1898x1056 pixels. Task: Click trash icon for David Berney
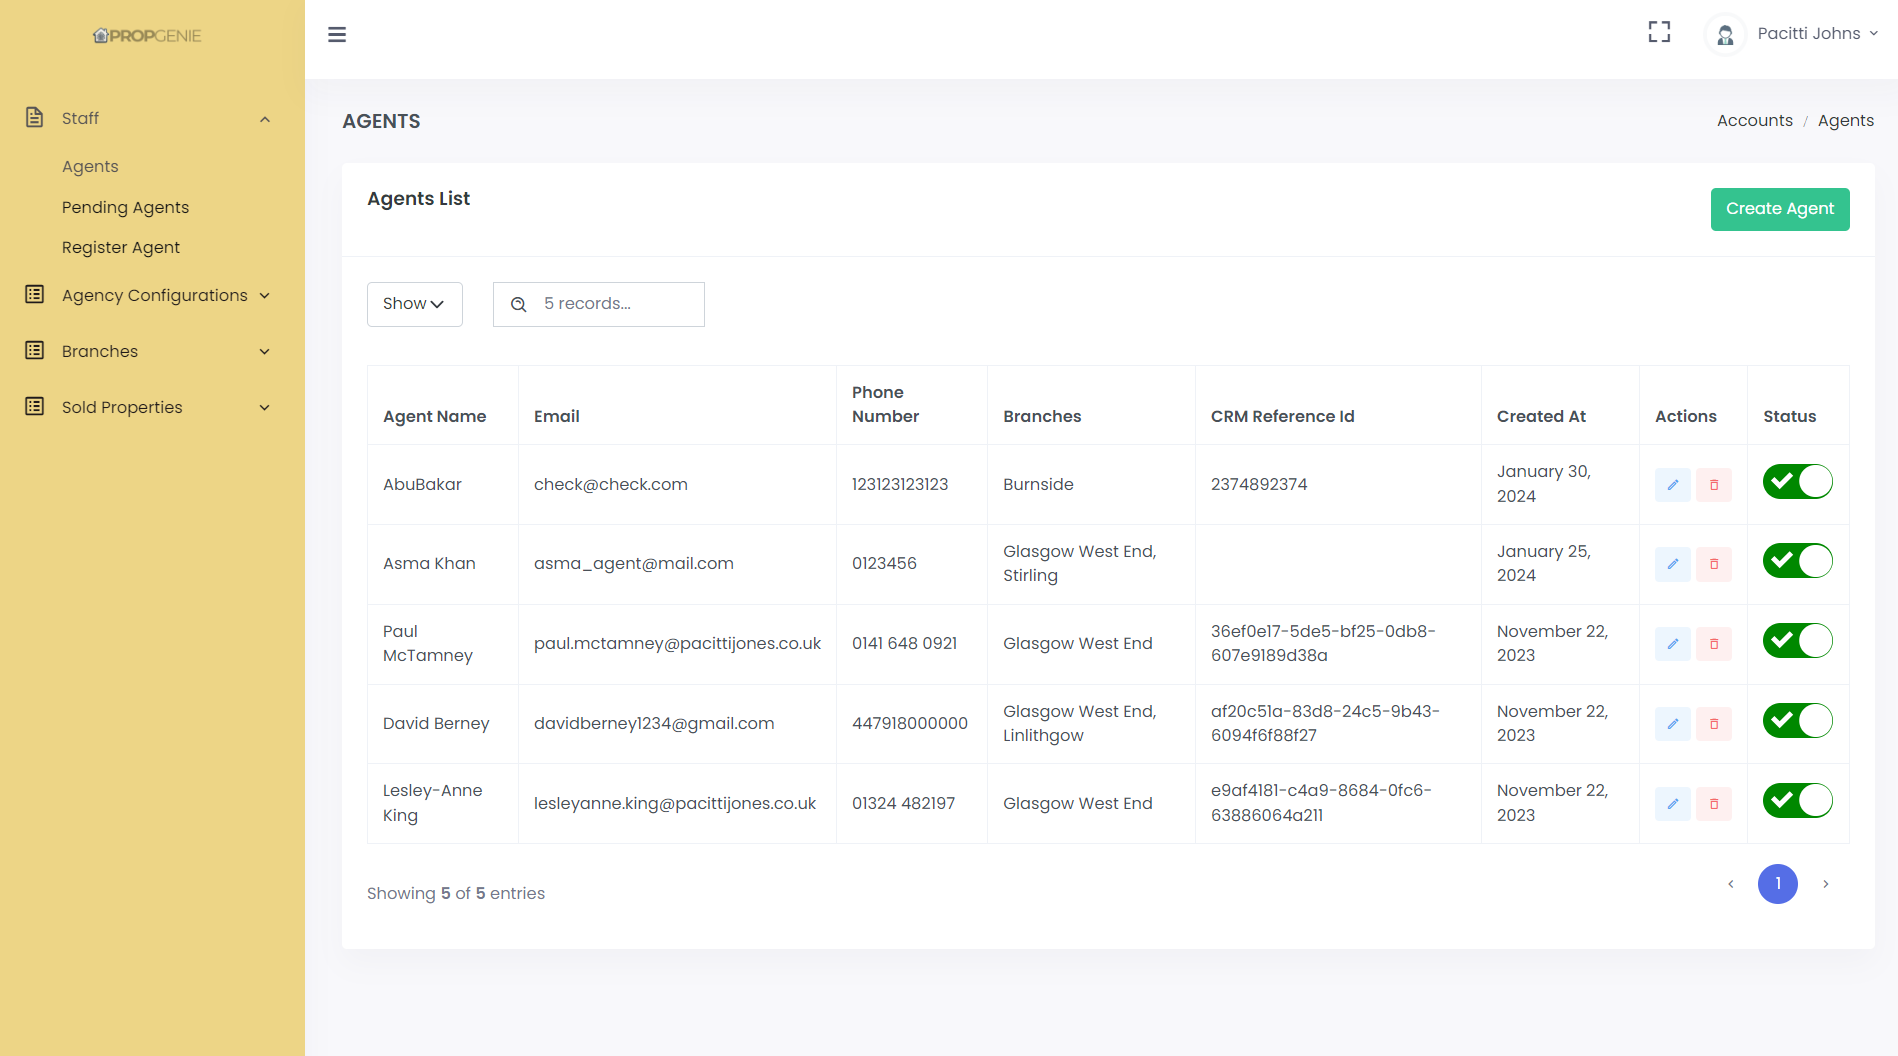point(1714,724)
